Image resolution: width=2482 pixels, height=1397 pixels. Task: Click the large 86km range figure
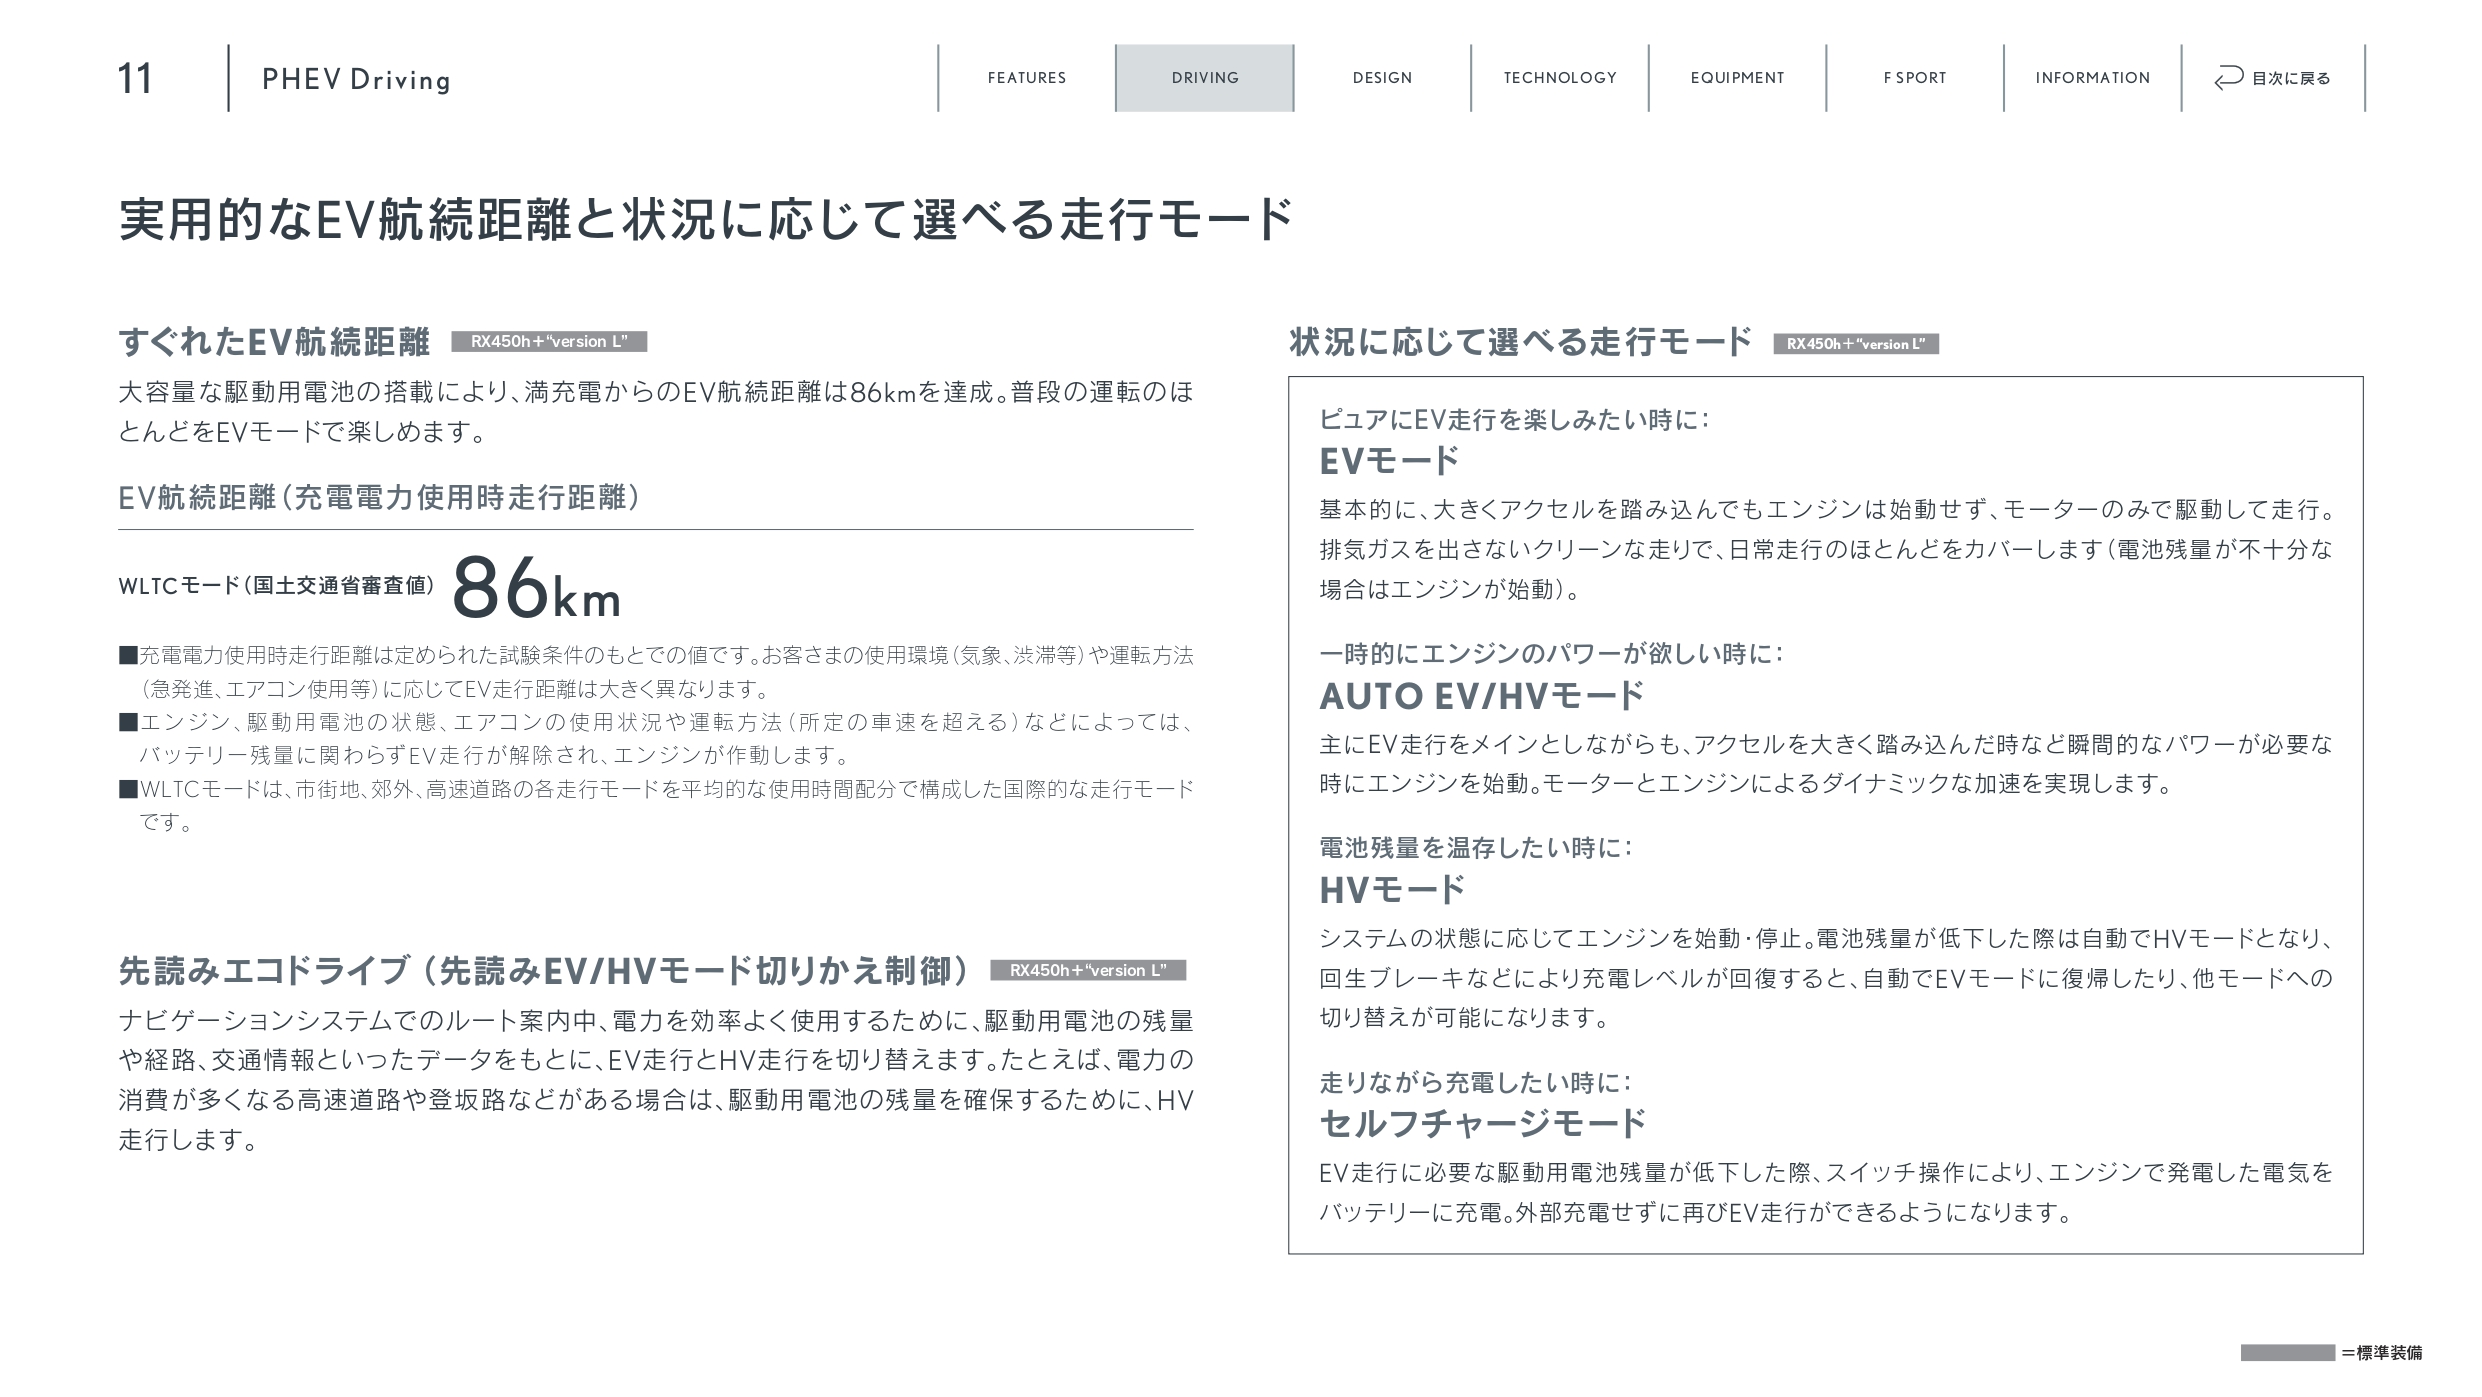tap(536, 590)
